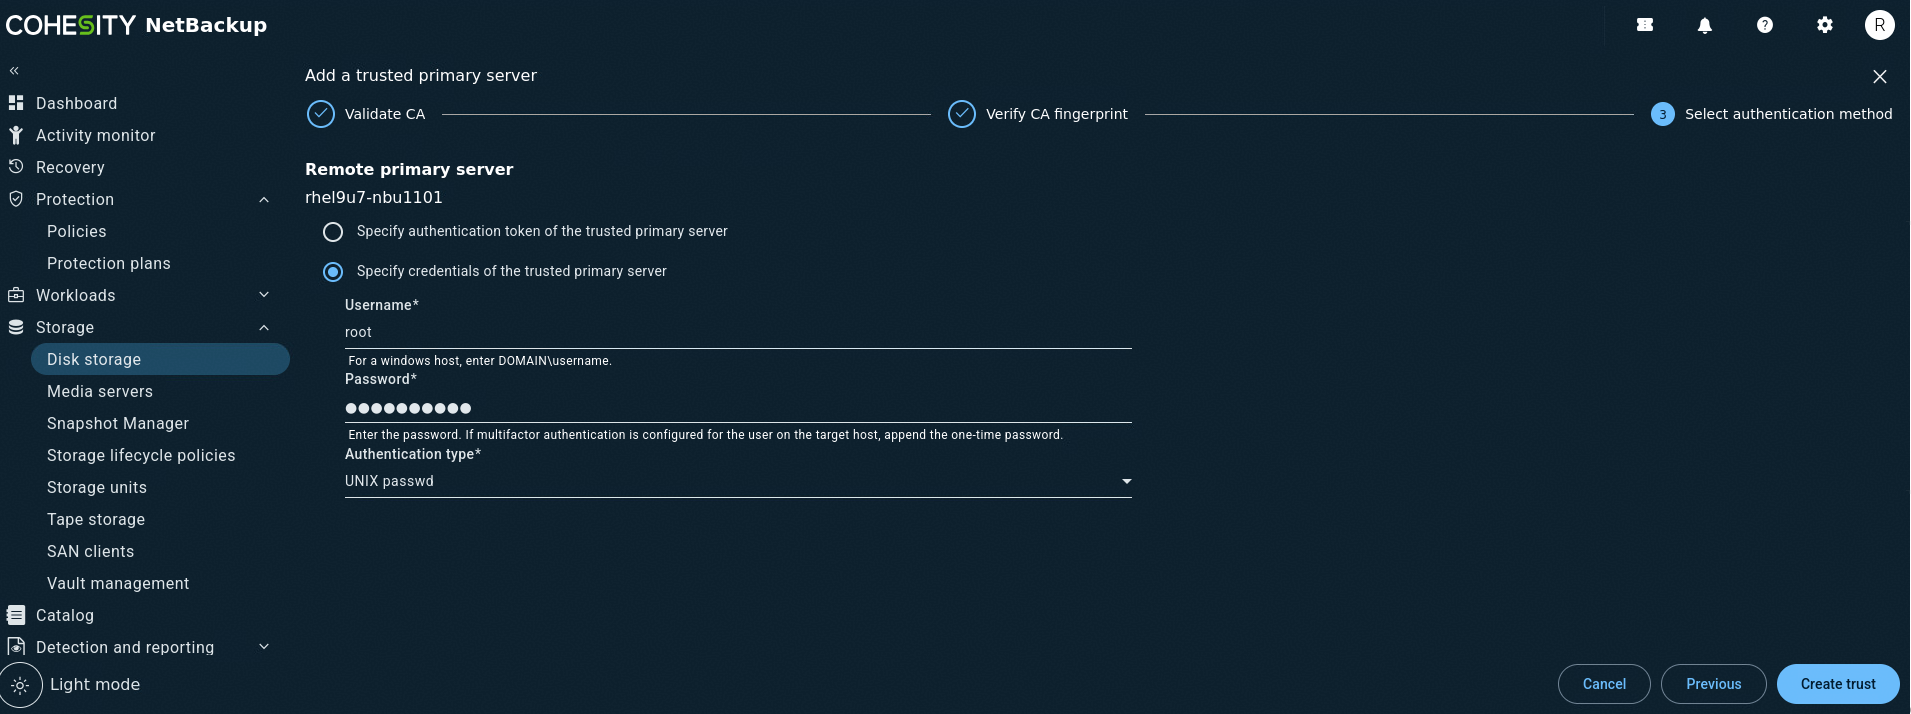The image size is (1911, 714).
Task: Open Snapshot Manager menu item
Action: pos(118,423)
